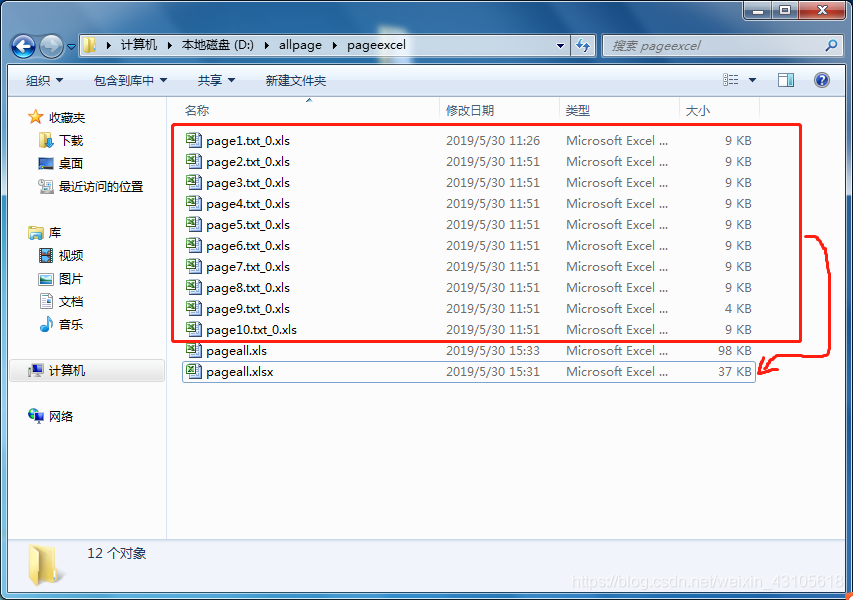The width and height of the screenshot is (853, 600).
Task: Click the Excel icon of pageall.xlsx
Action: (194, 371)
